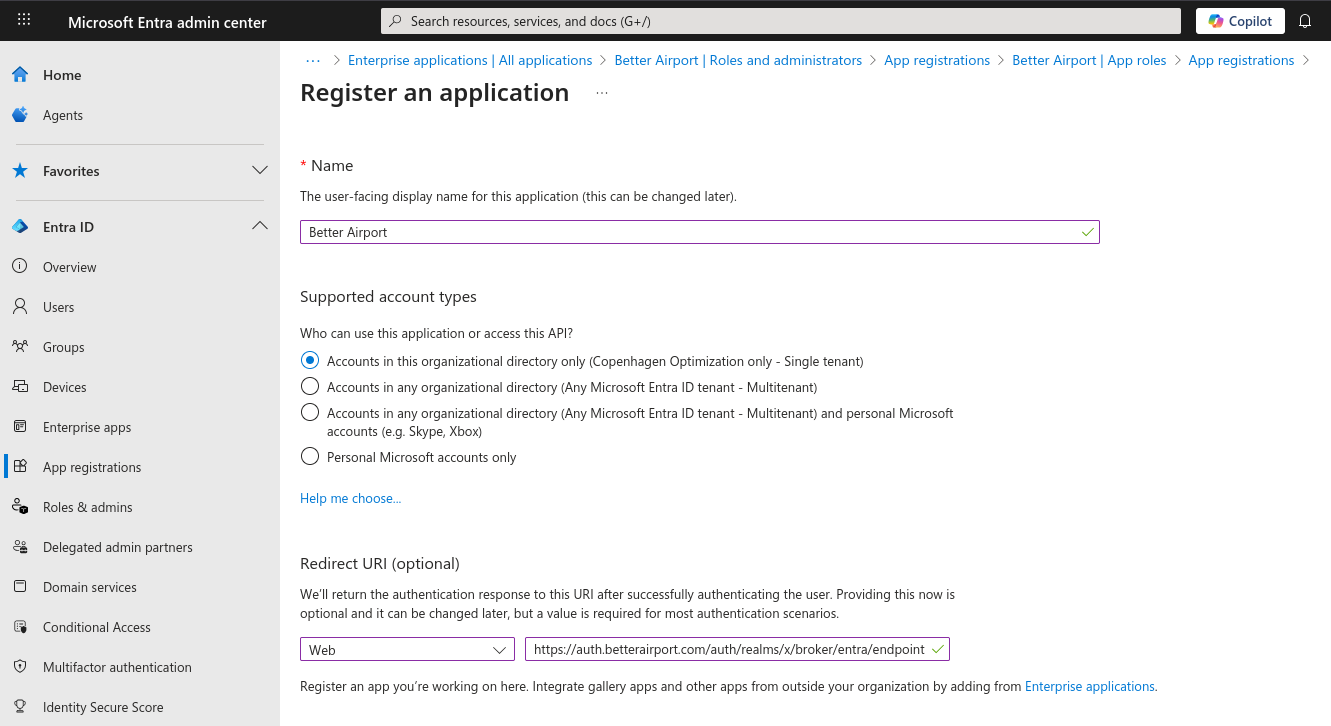Click the Domain services icon
The width and height of the screenshot is (1331, 726).
pos(20,587)
